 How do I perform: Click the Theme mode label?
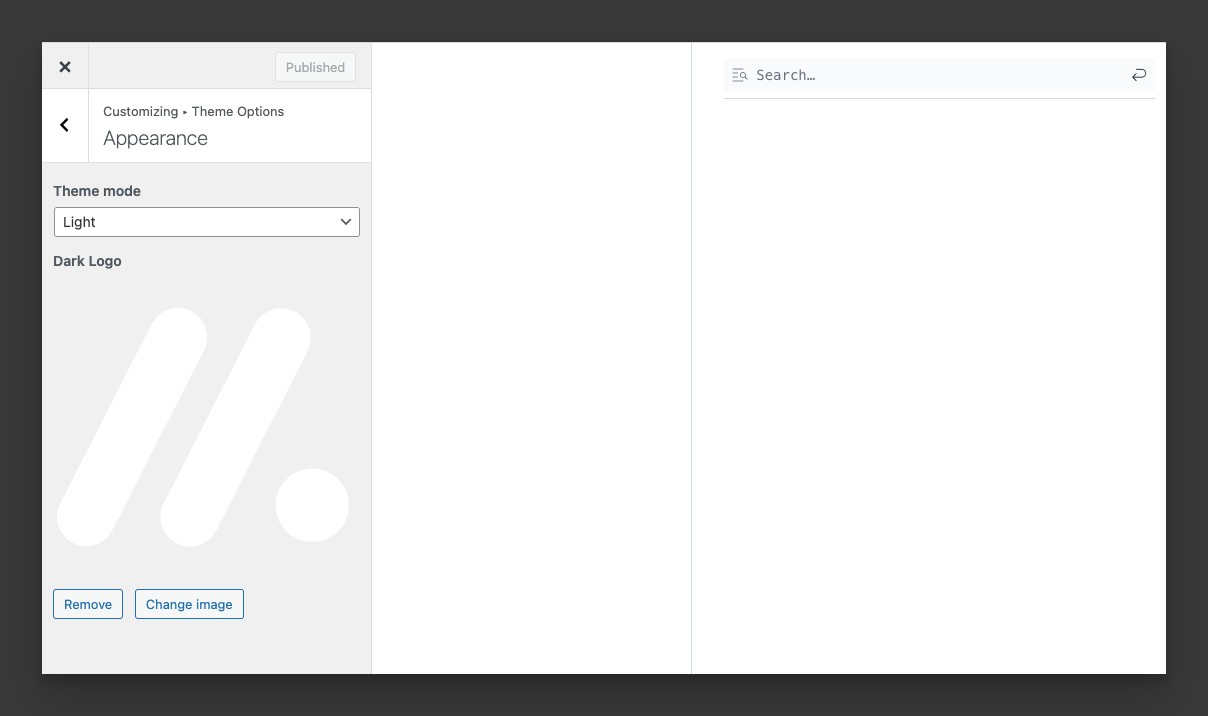pos(97,191)
